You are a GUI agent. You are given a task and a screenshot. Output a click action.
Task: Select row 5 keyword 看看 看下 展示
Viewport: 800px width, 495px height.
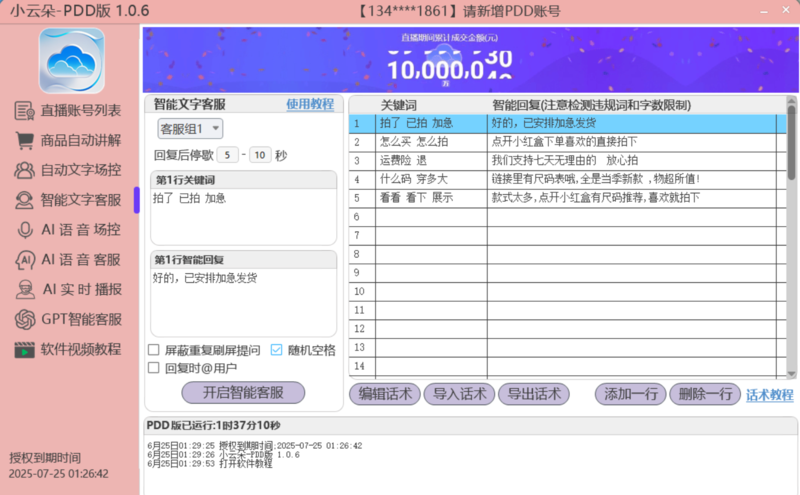point(431,198)
